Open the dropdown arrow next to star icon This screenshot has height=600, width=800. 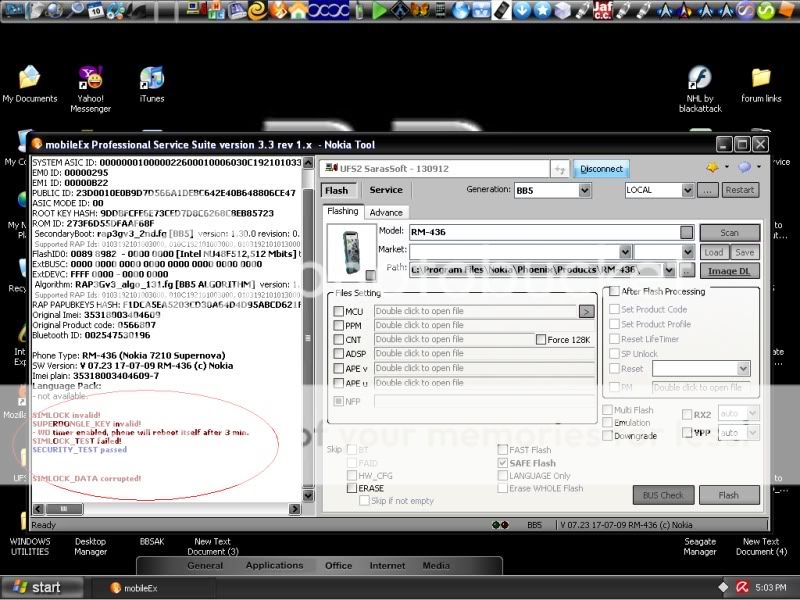pyautogui.click(x=727, y=167)
